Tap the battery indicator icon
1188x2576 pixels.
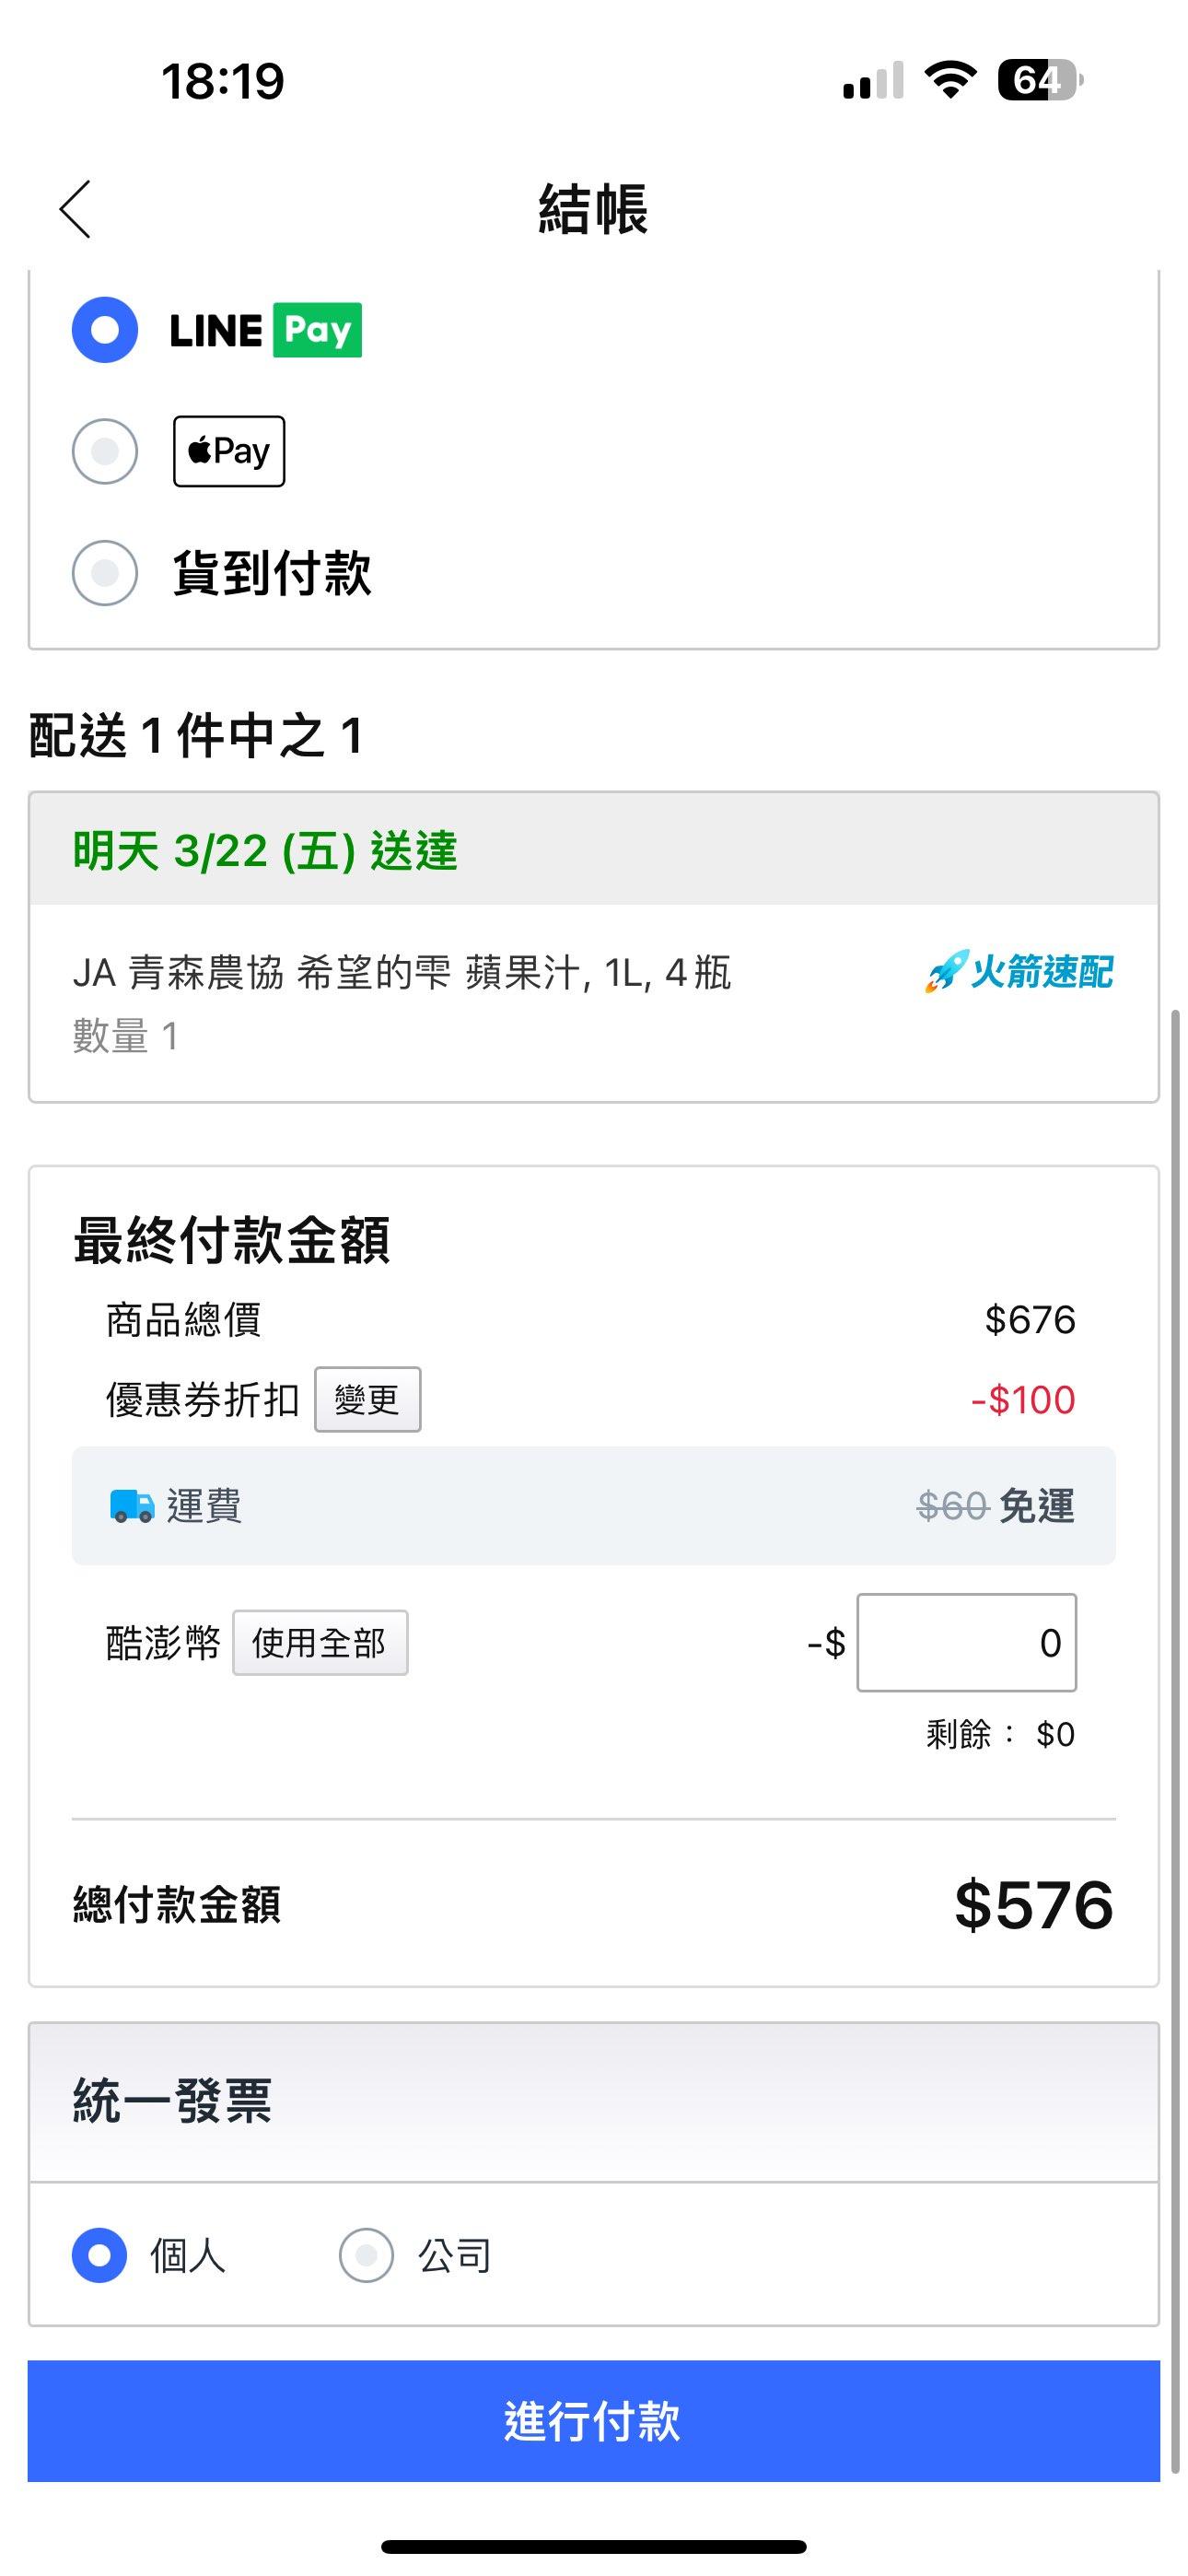pyautogui.click(x=1038, y=80)
